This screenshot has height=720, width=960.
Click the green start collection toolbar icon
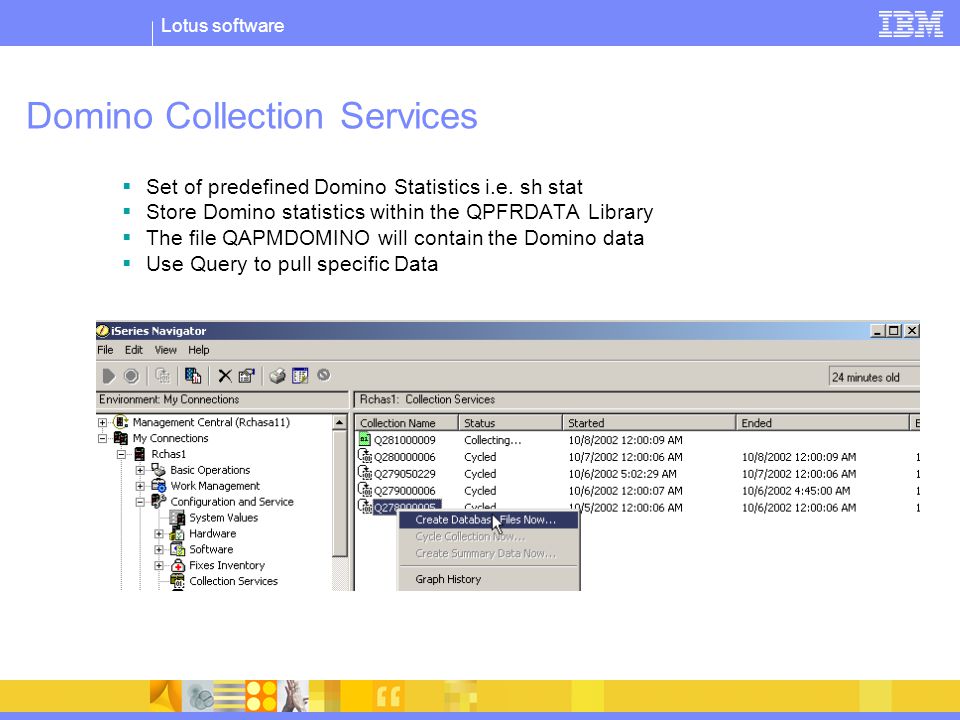click(108, 376)
